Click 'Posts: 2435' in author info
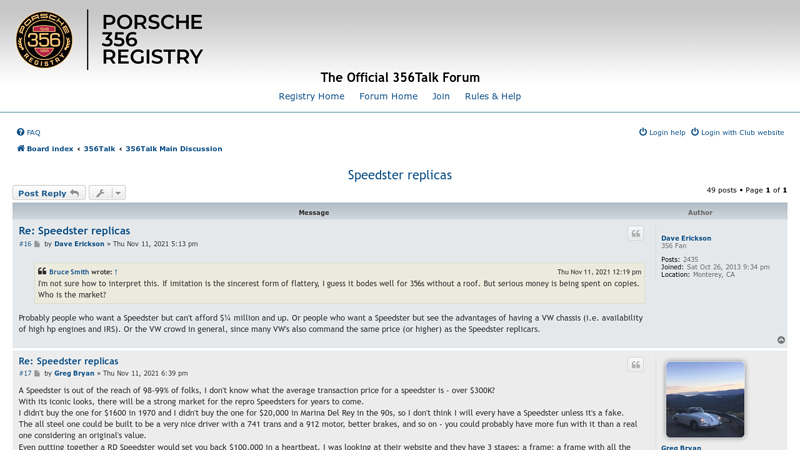Viewport: 800px width, 450px height. pyautogui.click(x=680, y=260)
